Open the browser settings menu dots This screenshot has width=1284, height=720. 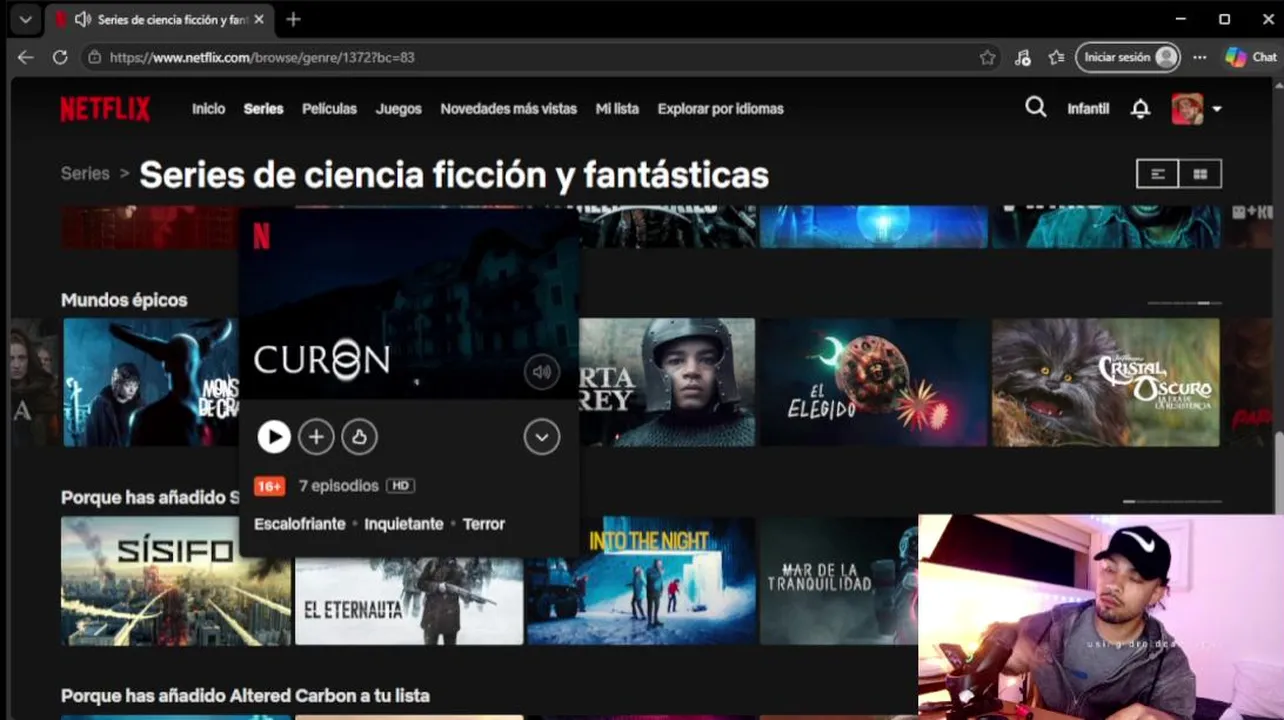tap(1200, 57)
